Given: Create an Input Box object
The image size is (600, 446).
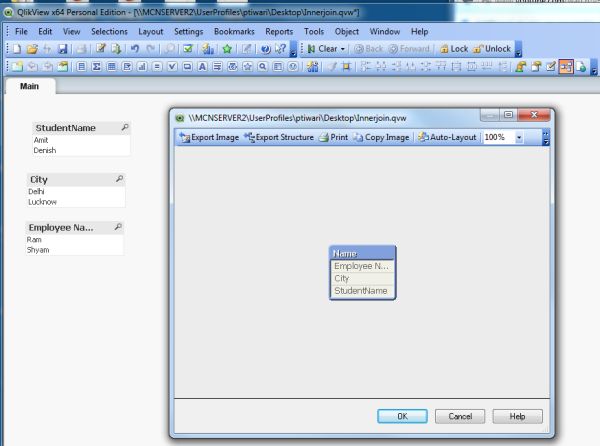Looking at the screenshot, I should pos(157,67).
